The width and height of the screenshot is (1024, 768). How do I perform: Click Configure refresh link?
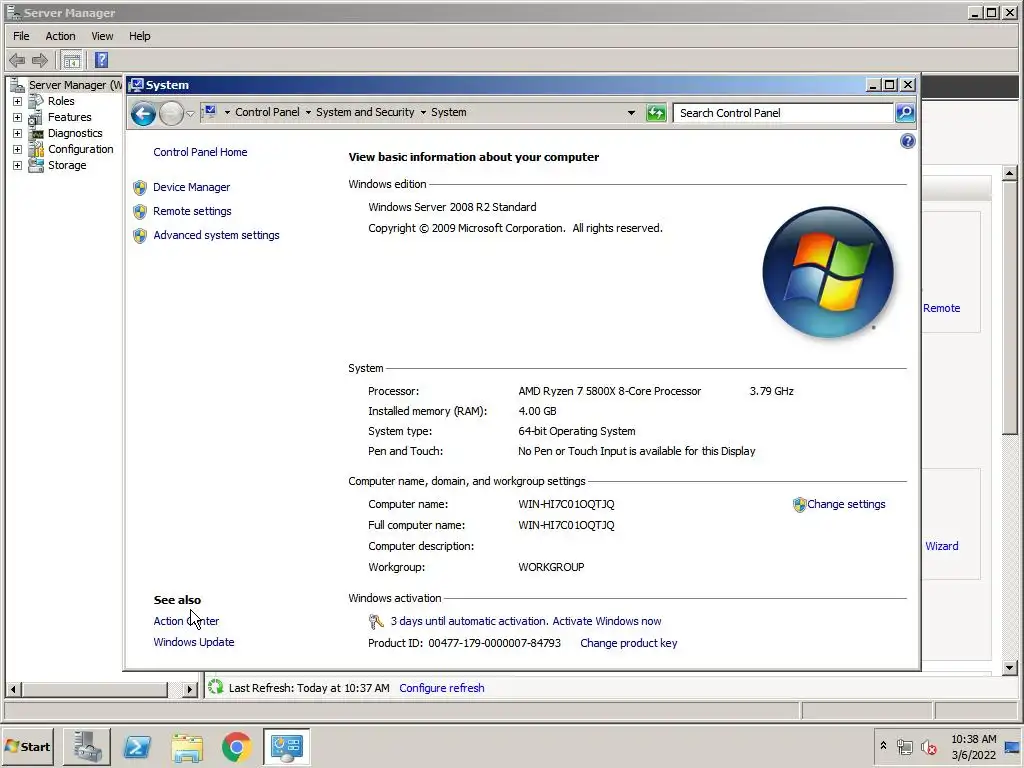441,688
